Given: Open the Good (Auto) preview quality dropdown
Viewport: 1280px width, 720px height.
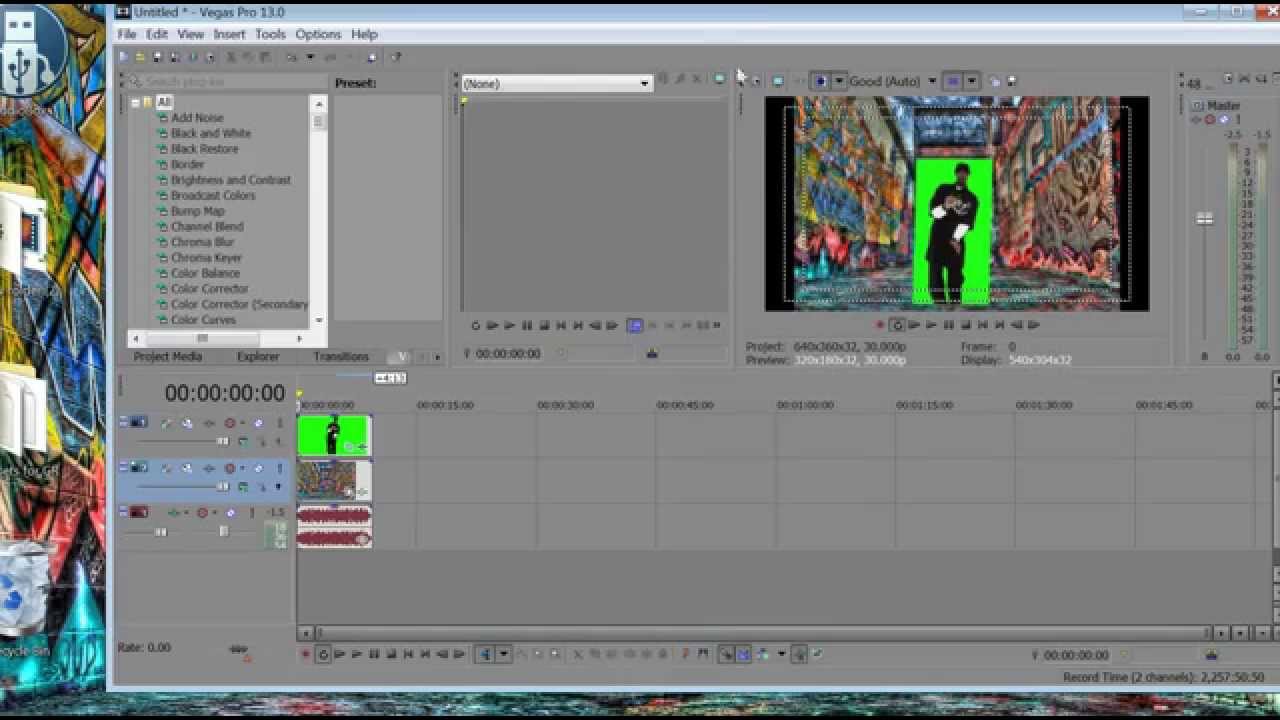Looking at the screenshot, I should (932, 81).
